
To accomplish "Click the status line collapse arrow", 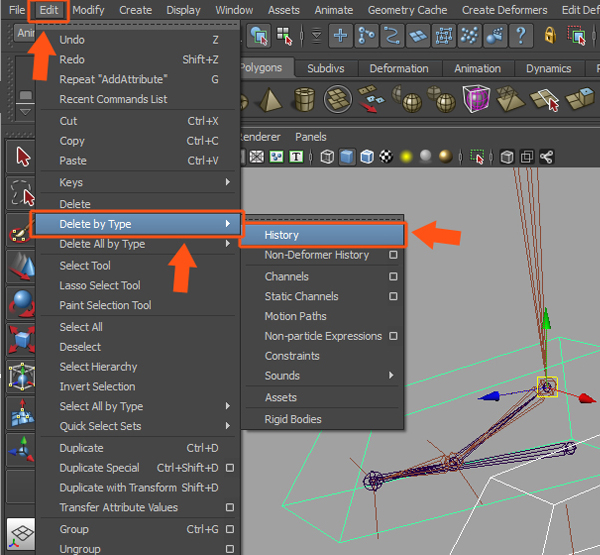I will click(316, 36).
